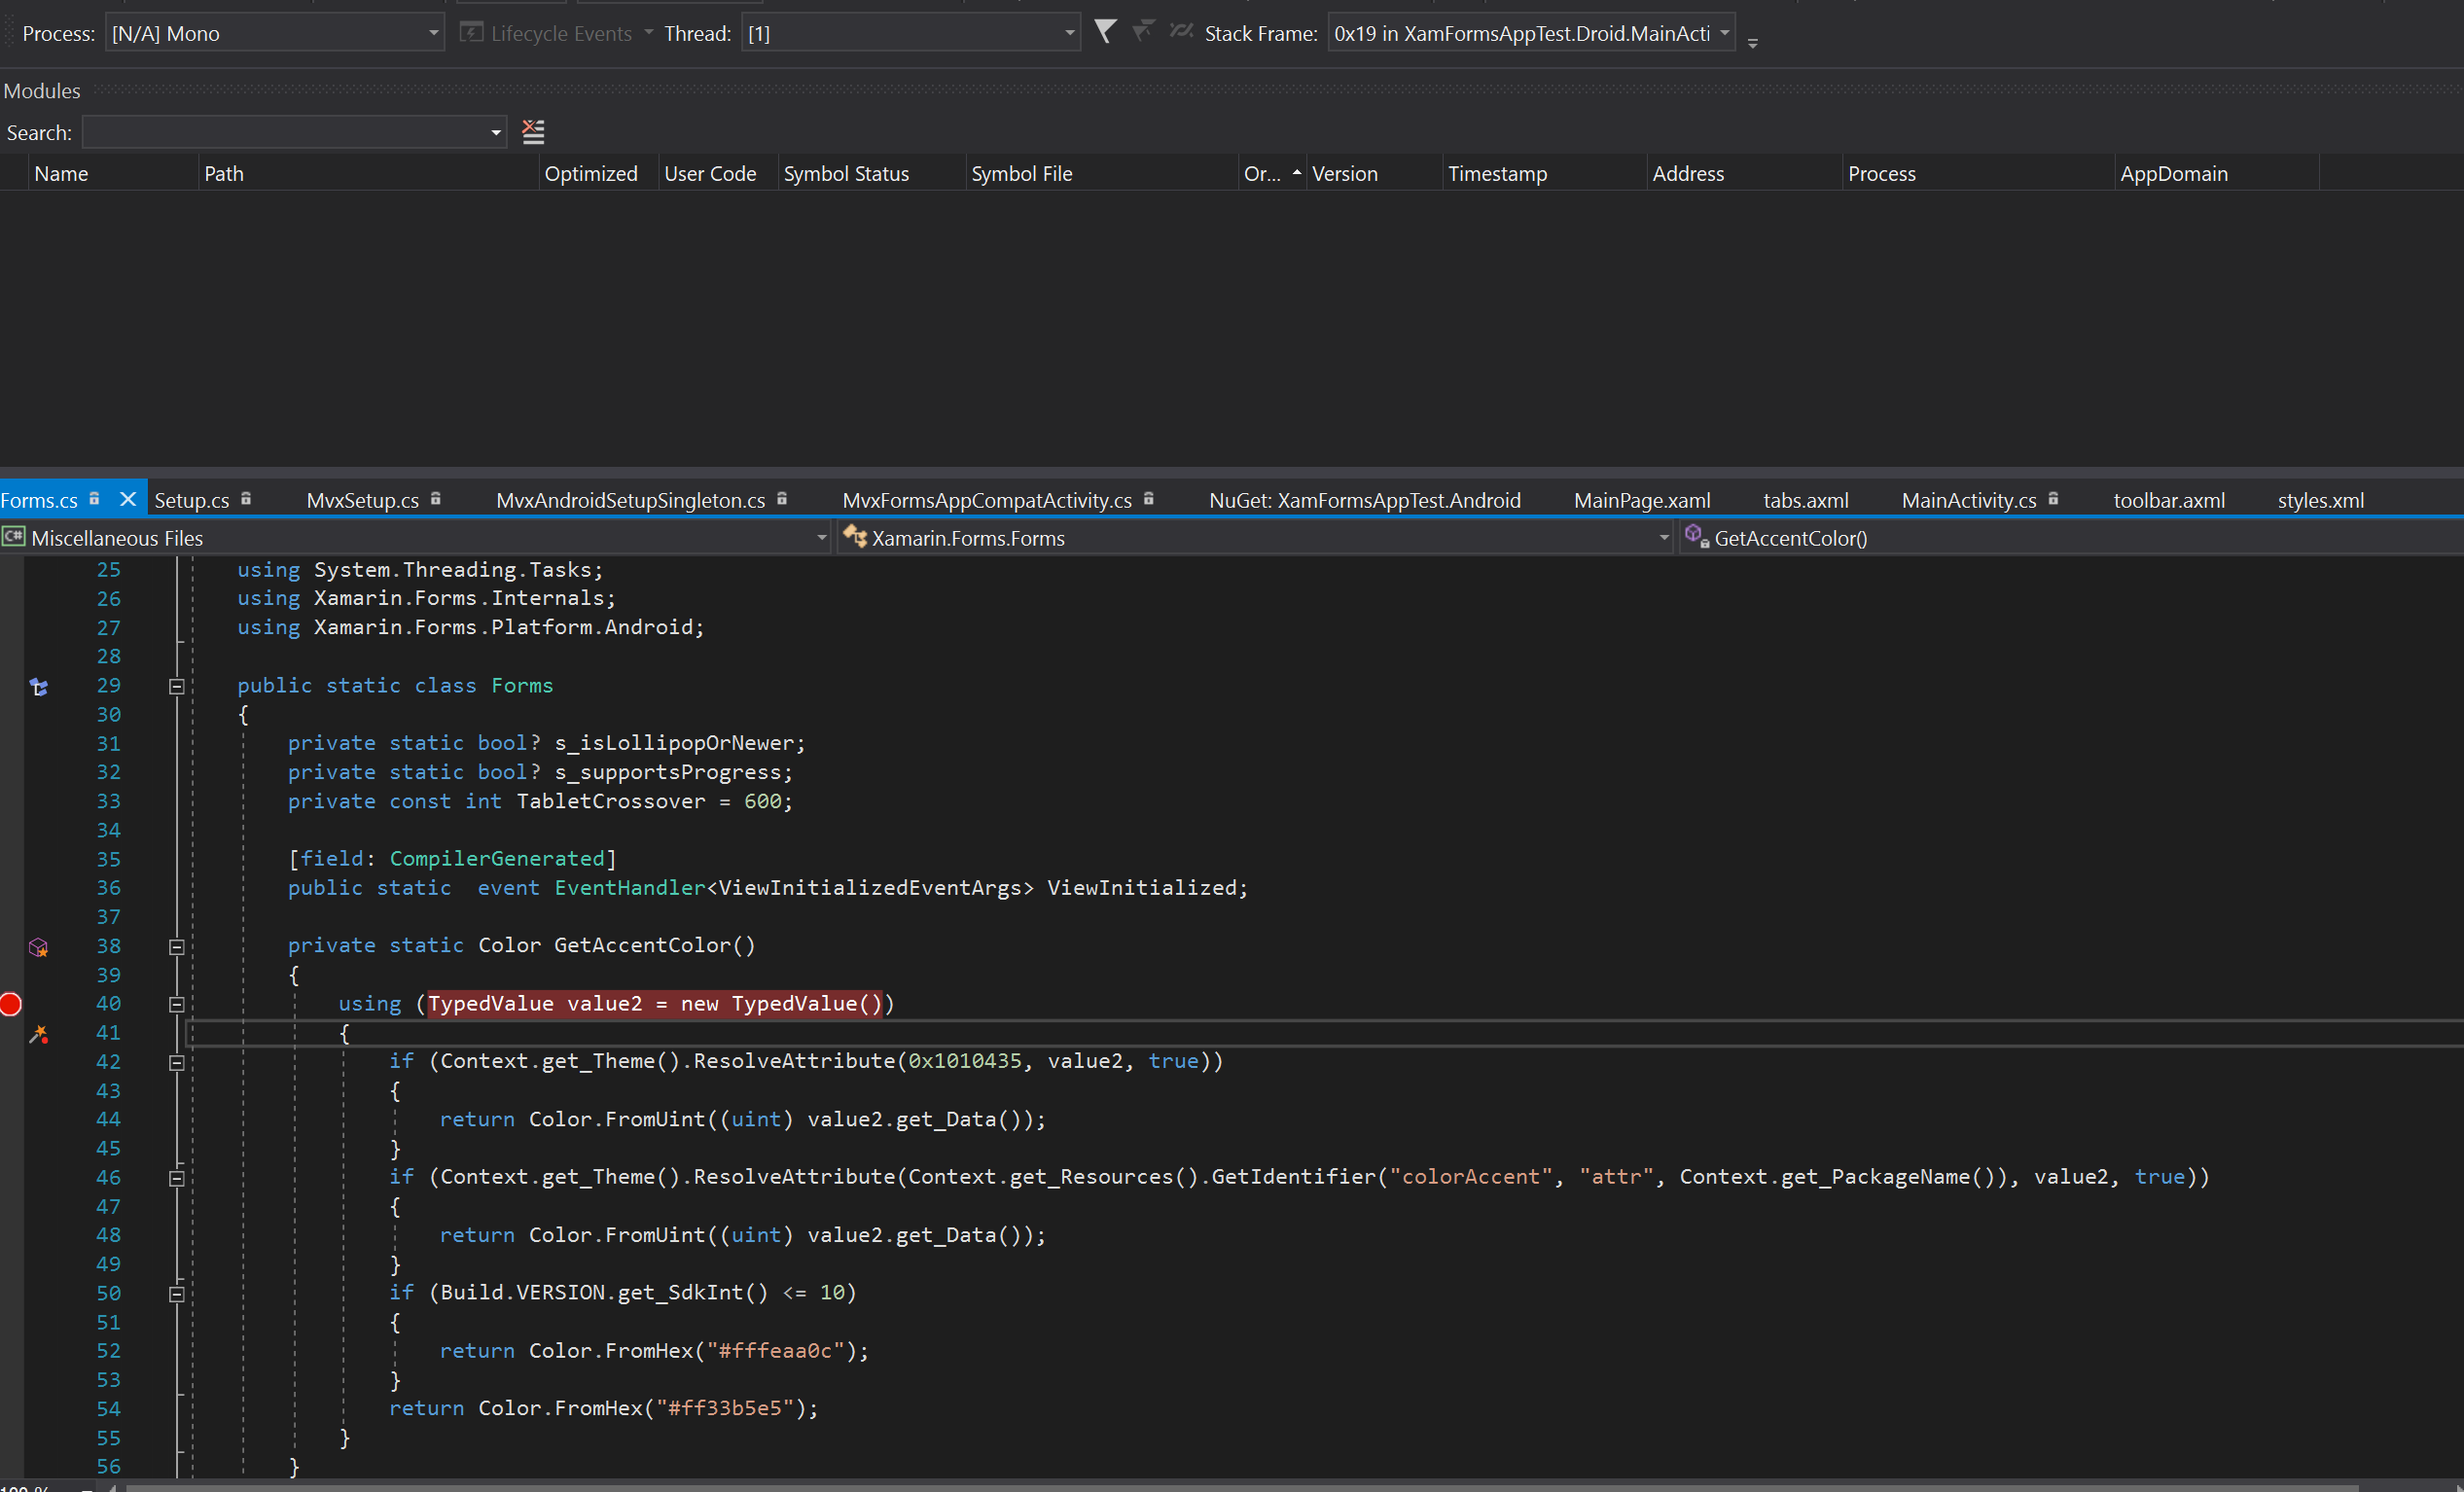This screenshot has width=2464, height=1492.
Task: Sort modules by Process column header
Action: (x=1979, y=173)
